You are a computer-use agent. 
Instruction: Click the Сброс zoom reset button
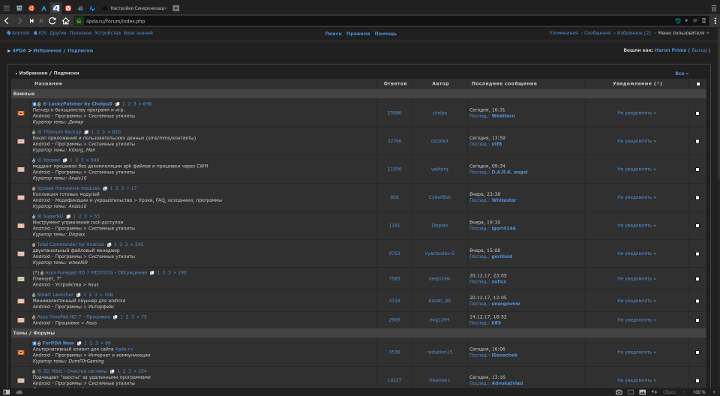[x=669, y=392]
